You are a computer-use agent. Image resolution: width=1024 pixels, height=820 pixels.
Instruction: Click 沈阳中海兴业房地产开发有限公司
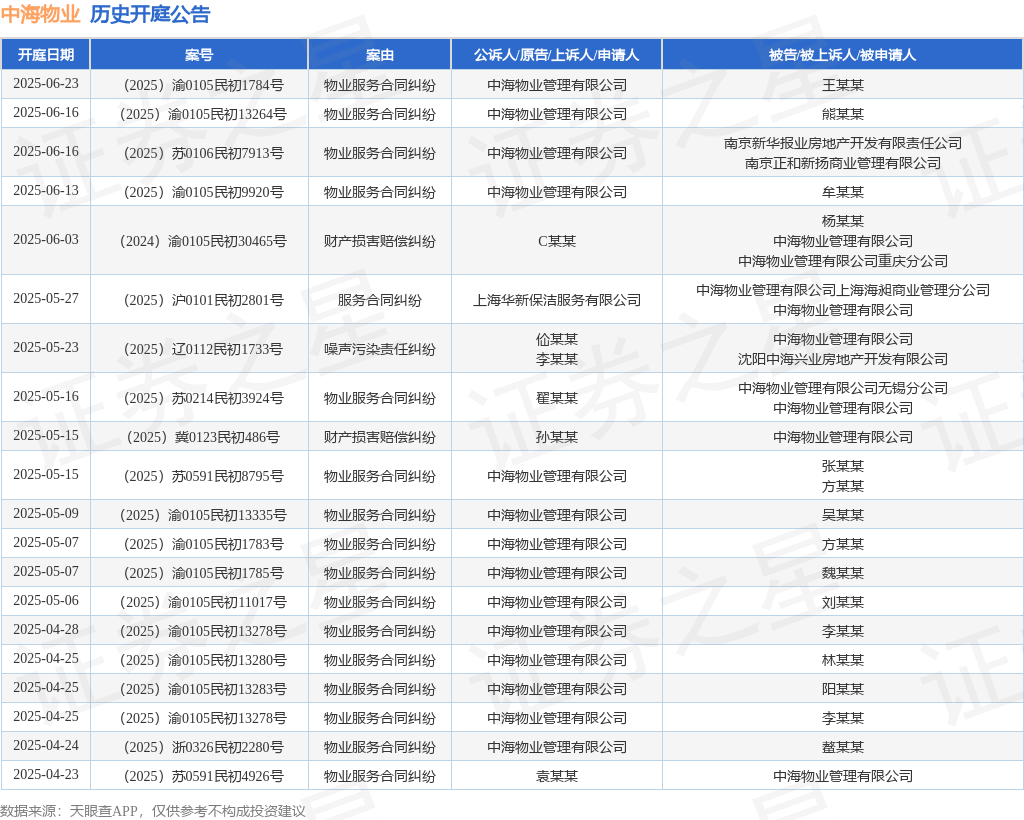(x=842, y=359)
